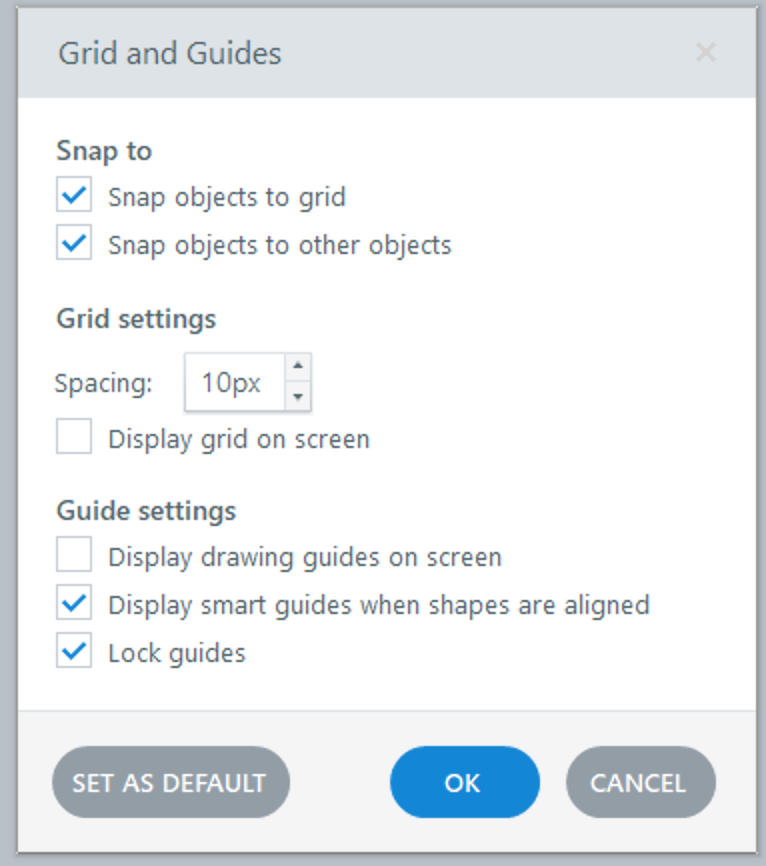Screen dimensions: 766x866
Task: Click the 'Grid settings' section heading
Action: 136,319
